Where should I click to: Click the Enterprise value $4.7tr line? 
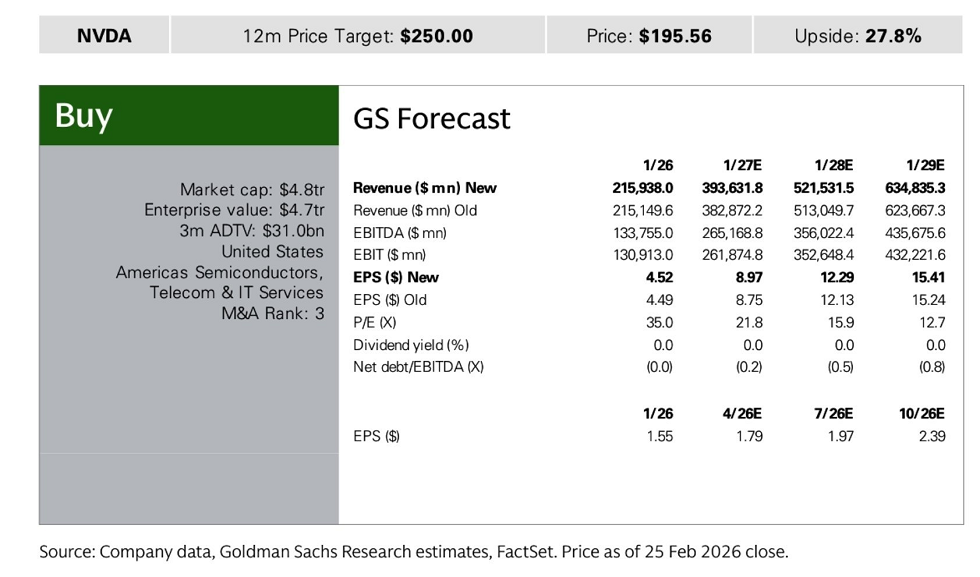234,210
